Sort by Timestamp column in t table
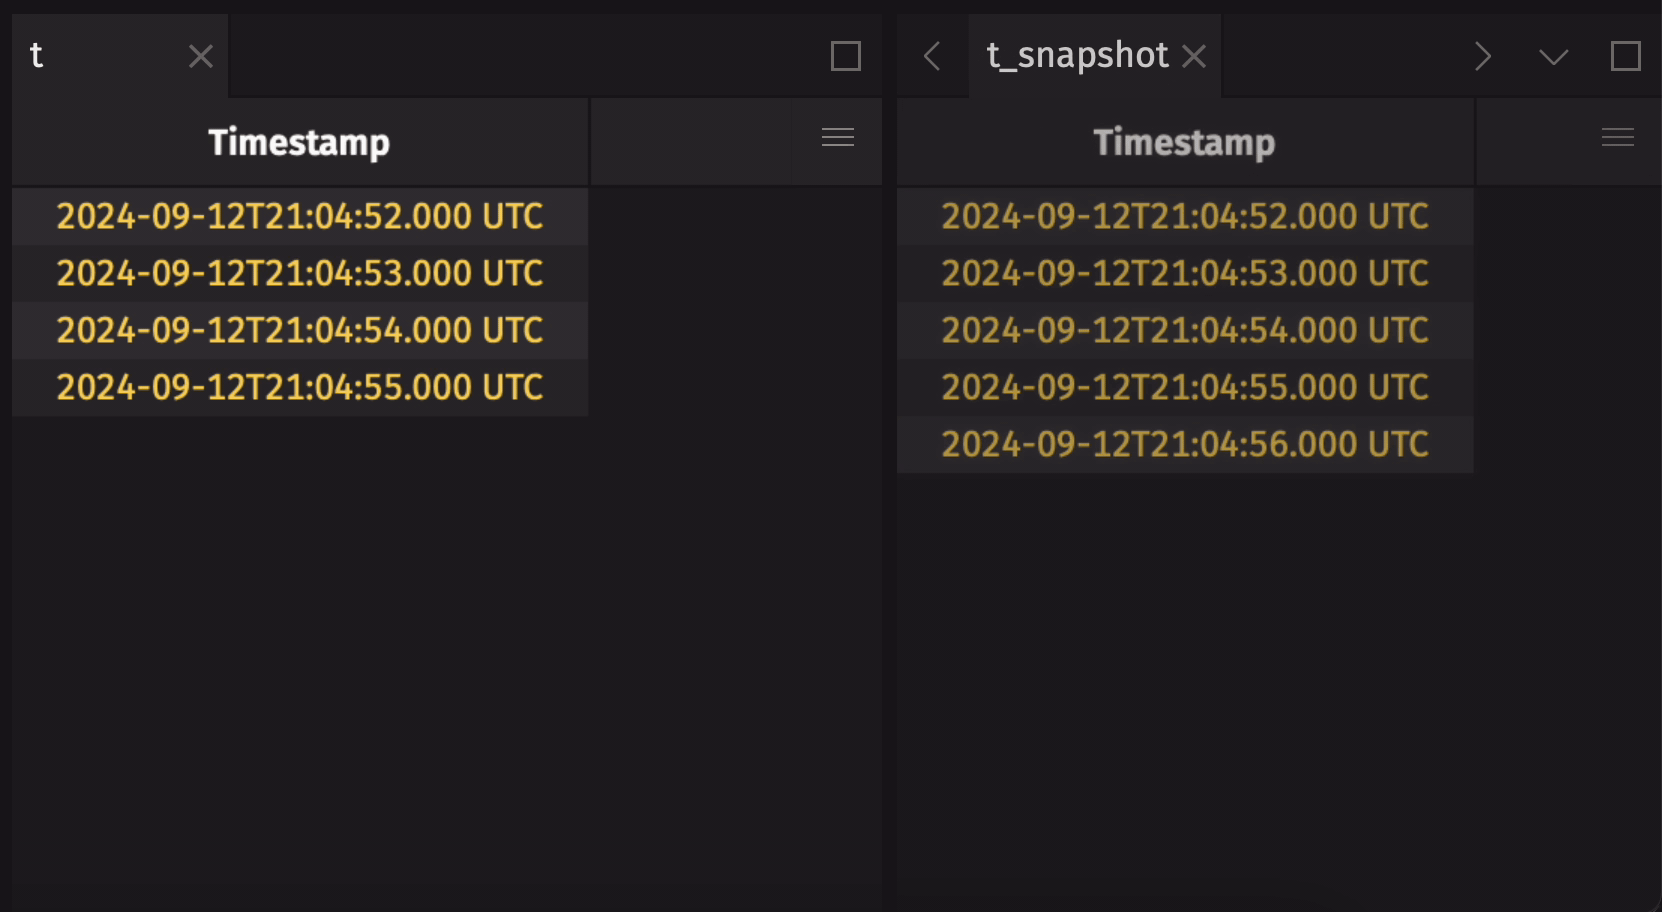This screenshot has width=1662, height=912. point(299,142)
